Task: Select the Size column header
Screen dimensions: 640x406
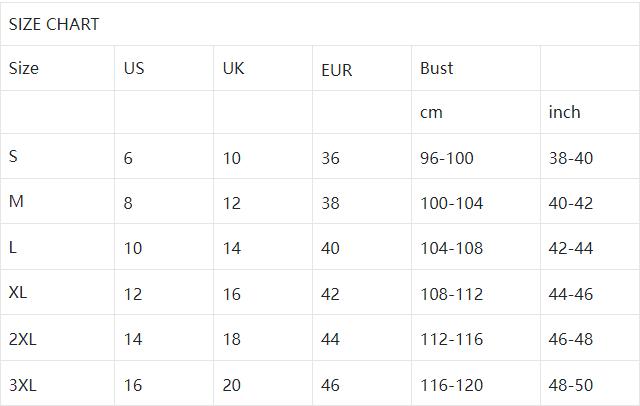Action: pyautogui.click(x=24, y=69)
